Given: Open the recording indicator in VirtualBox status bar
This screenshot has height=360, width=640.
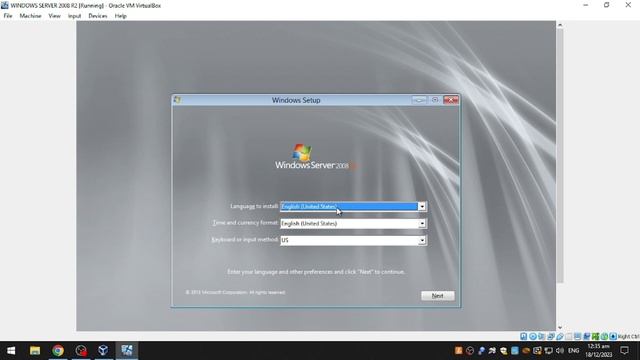Looking at the screenshot, I should click(587, 336).
